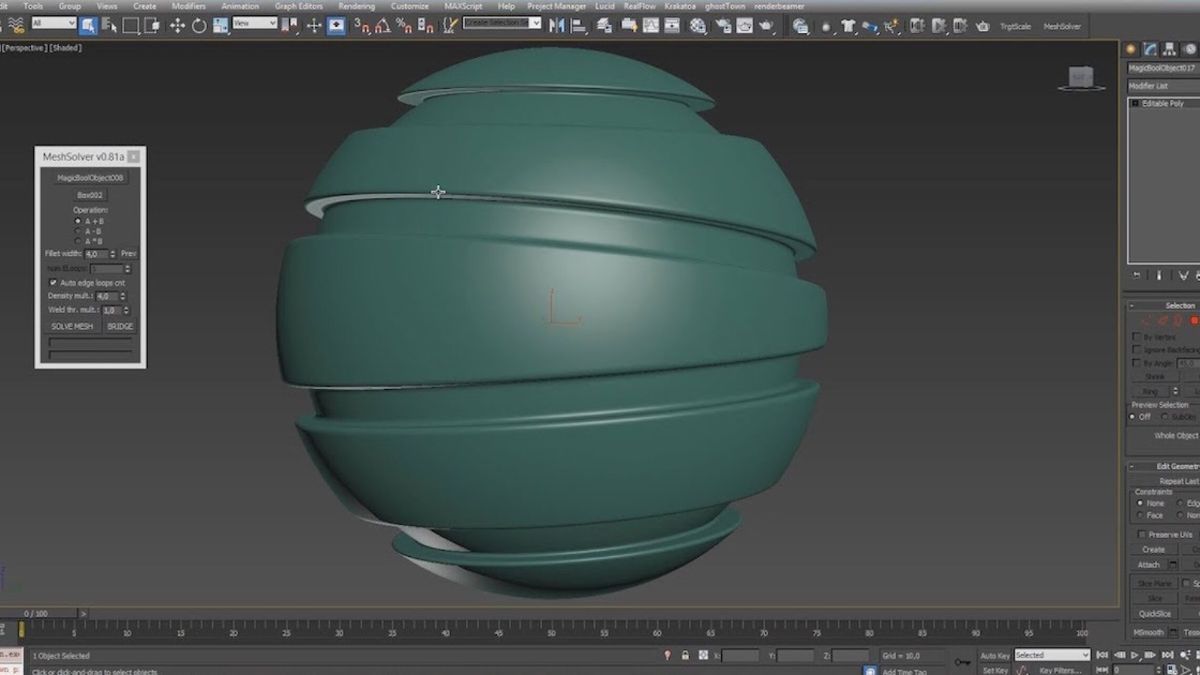This screenshot has height=675, width=1200.
Task: Click the Align tool icon
Action: [x=581, y=24]
